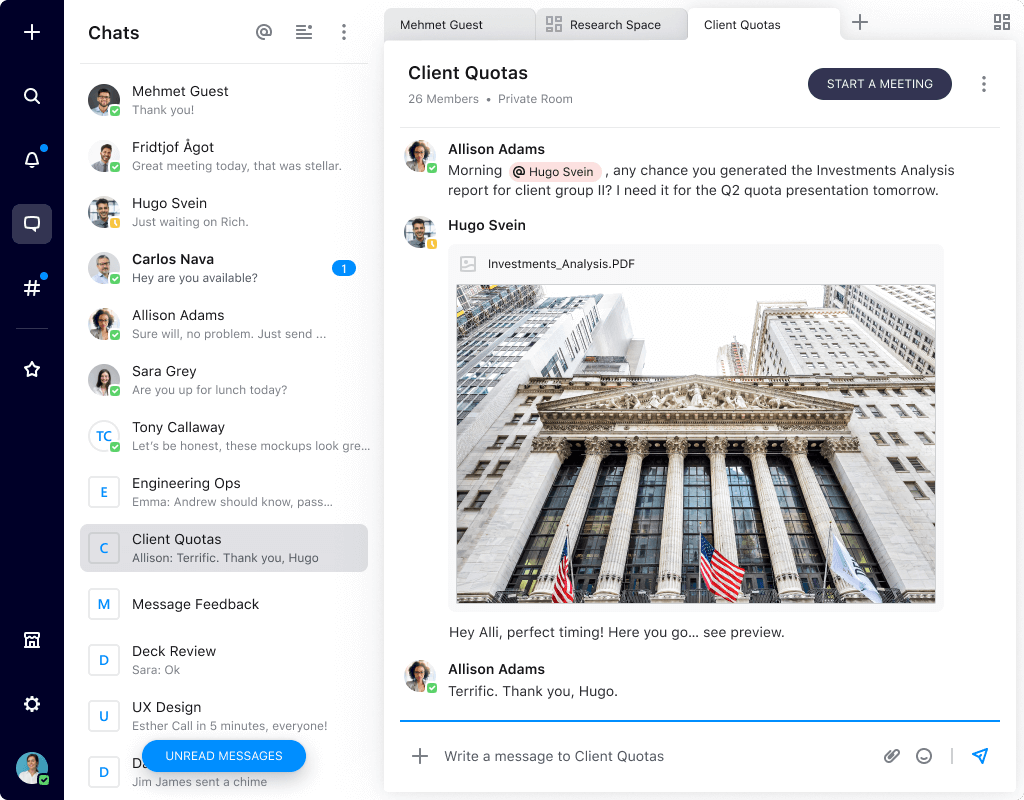Click the grid icon on Research Space tab
Screen dimensions: 1024x800
(x=554, y=24)
